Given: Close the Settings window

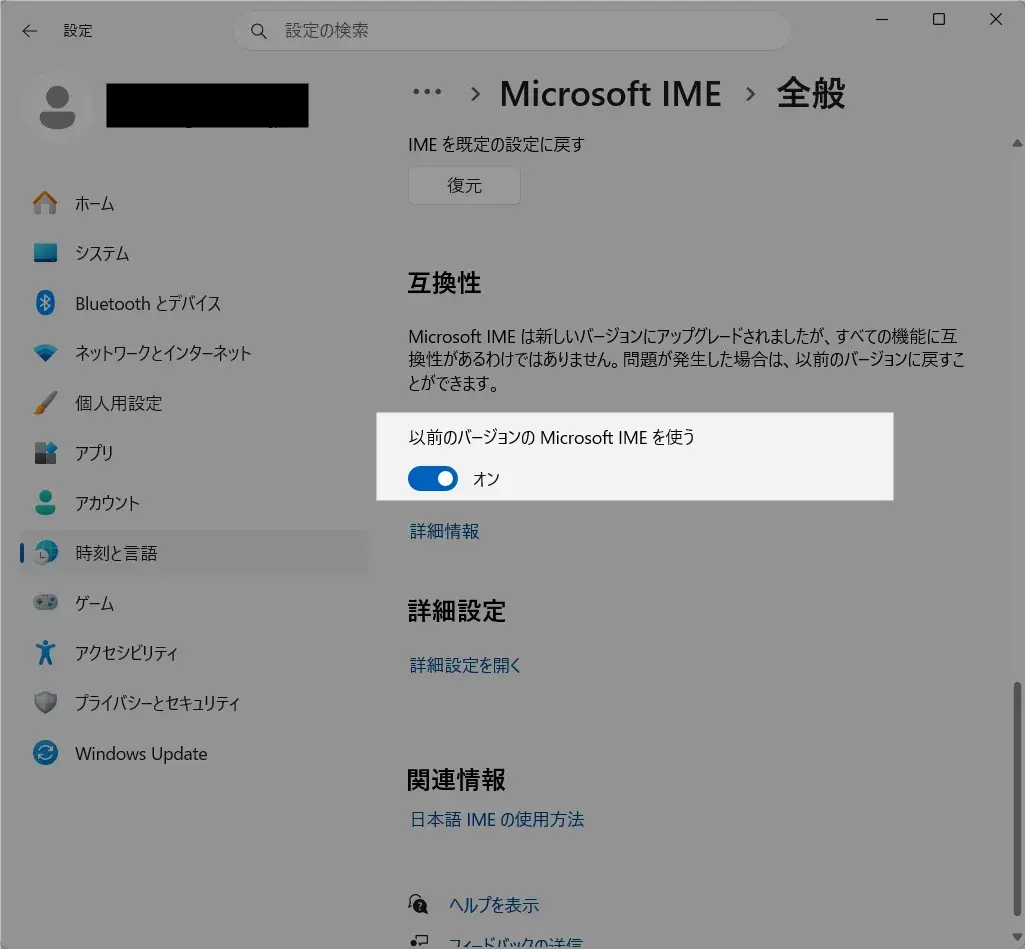Looking at the screenshot, I should tap(996, 20).
